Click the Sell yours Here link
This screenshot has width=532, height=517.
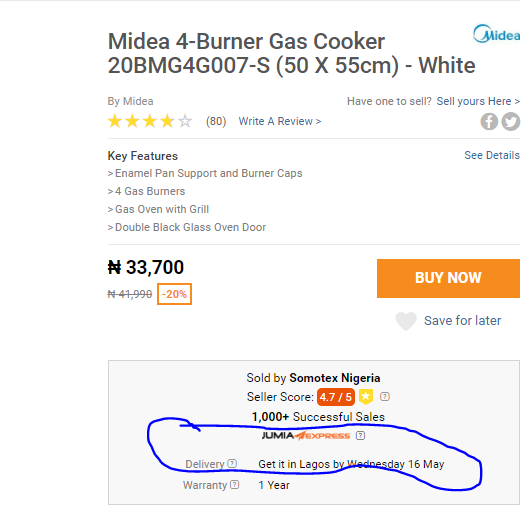478,101
